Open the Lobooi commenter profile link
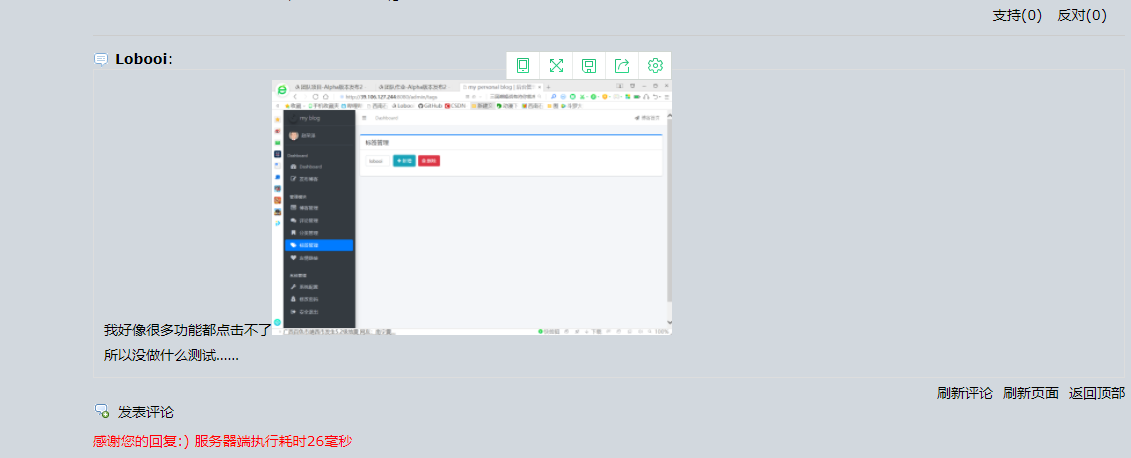1131x458 pixels. coord(141,59)
